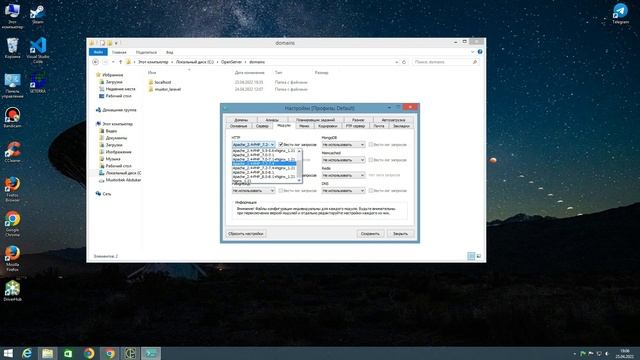640x360 pixels.
Task: Open Internet Explorer from the taskbar
Action: pyautogui.click(x=27, y=353)
